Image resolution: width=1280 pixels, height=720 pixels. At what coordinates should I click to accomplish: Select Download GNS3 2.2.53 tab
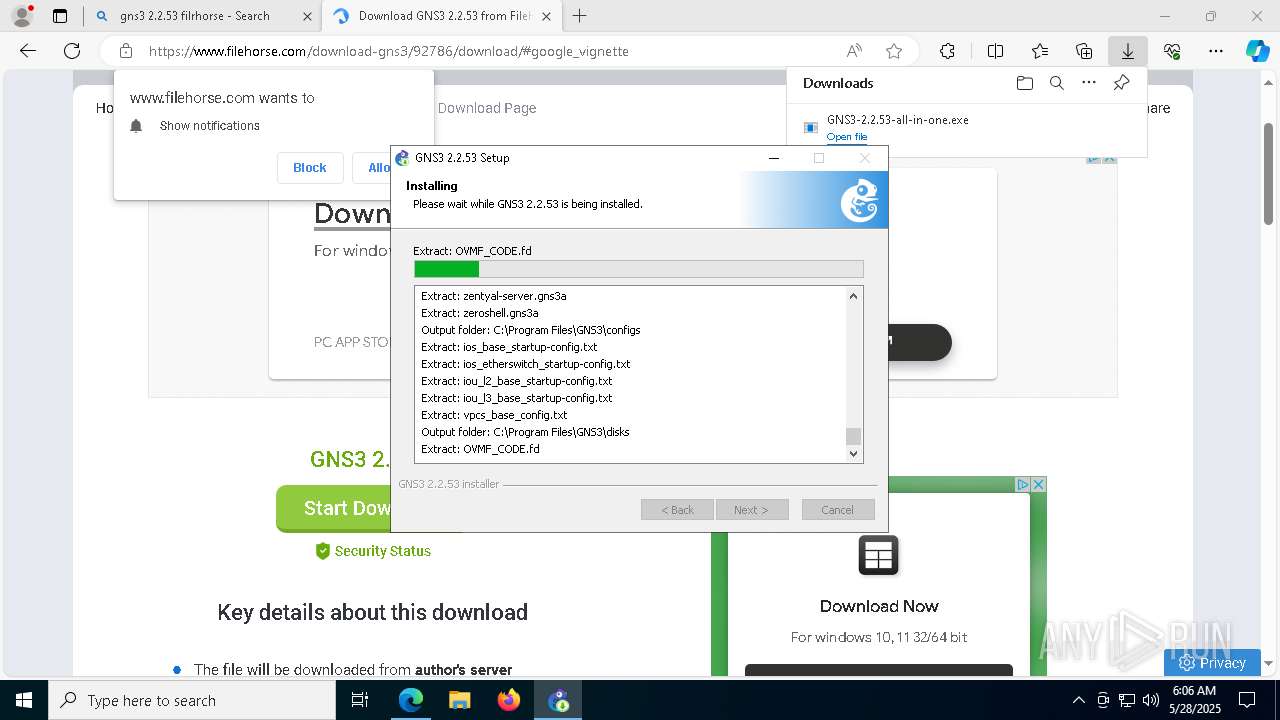coord(445,16)
